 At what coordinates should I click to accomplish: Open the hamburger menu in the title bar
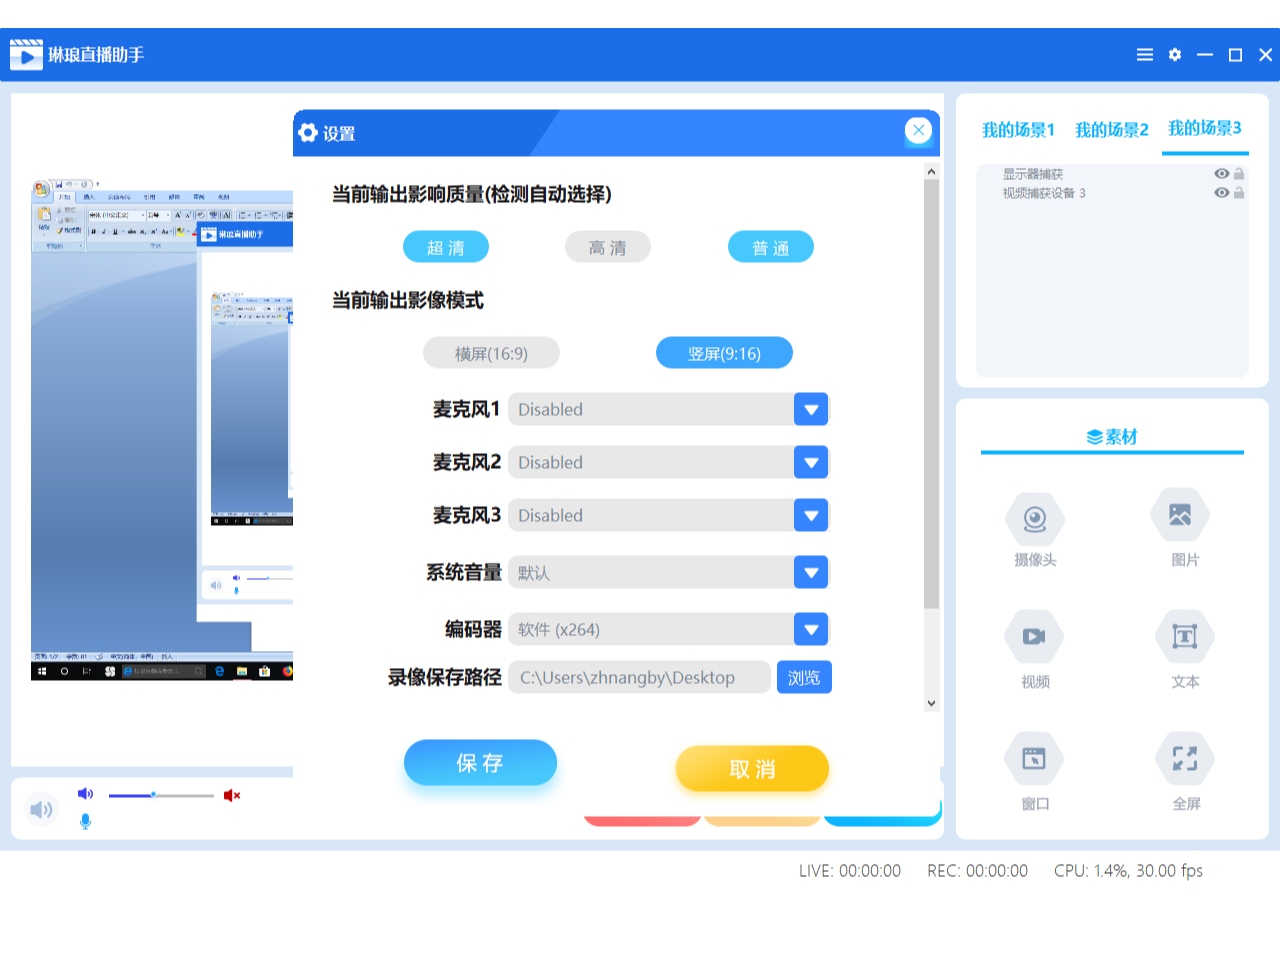coord(1144,55)
